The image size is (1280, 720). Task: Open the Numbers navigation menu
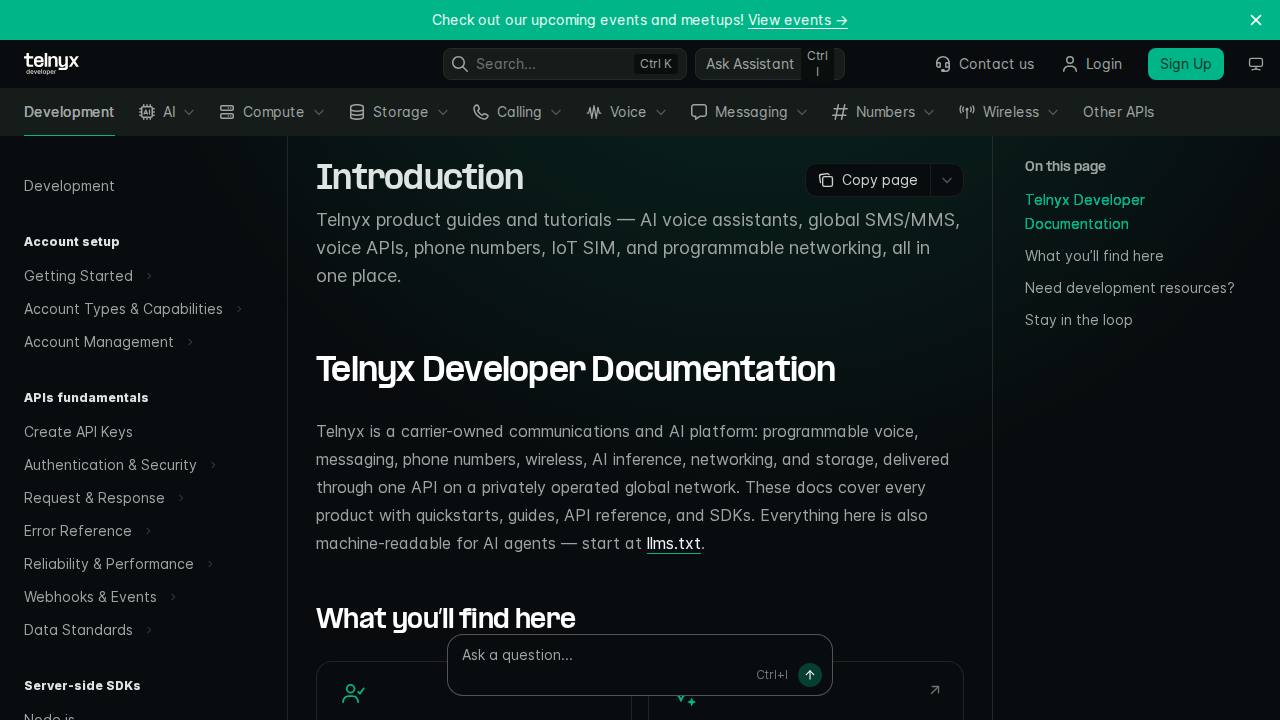coord(884,112)
